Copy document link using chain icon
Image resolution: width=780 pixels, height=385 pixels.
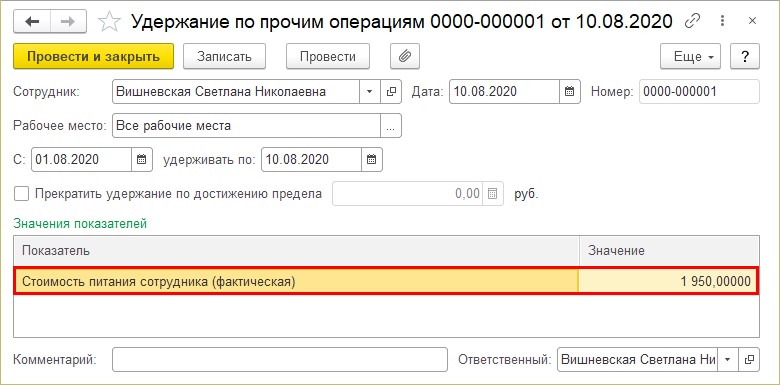click(x=692, y=21)
